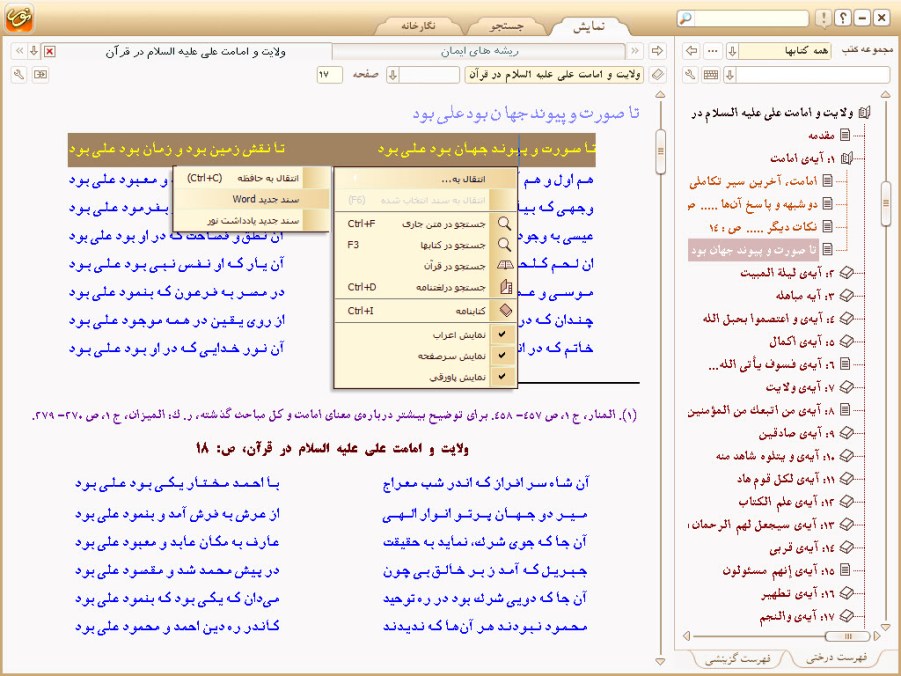Choose سند جدید Word from submenu

(252, 199)
